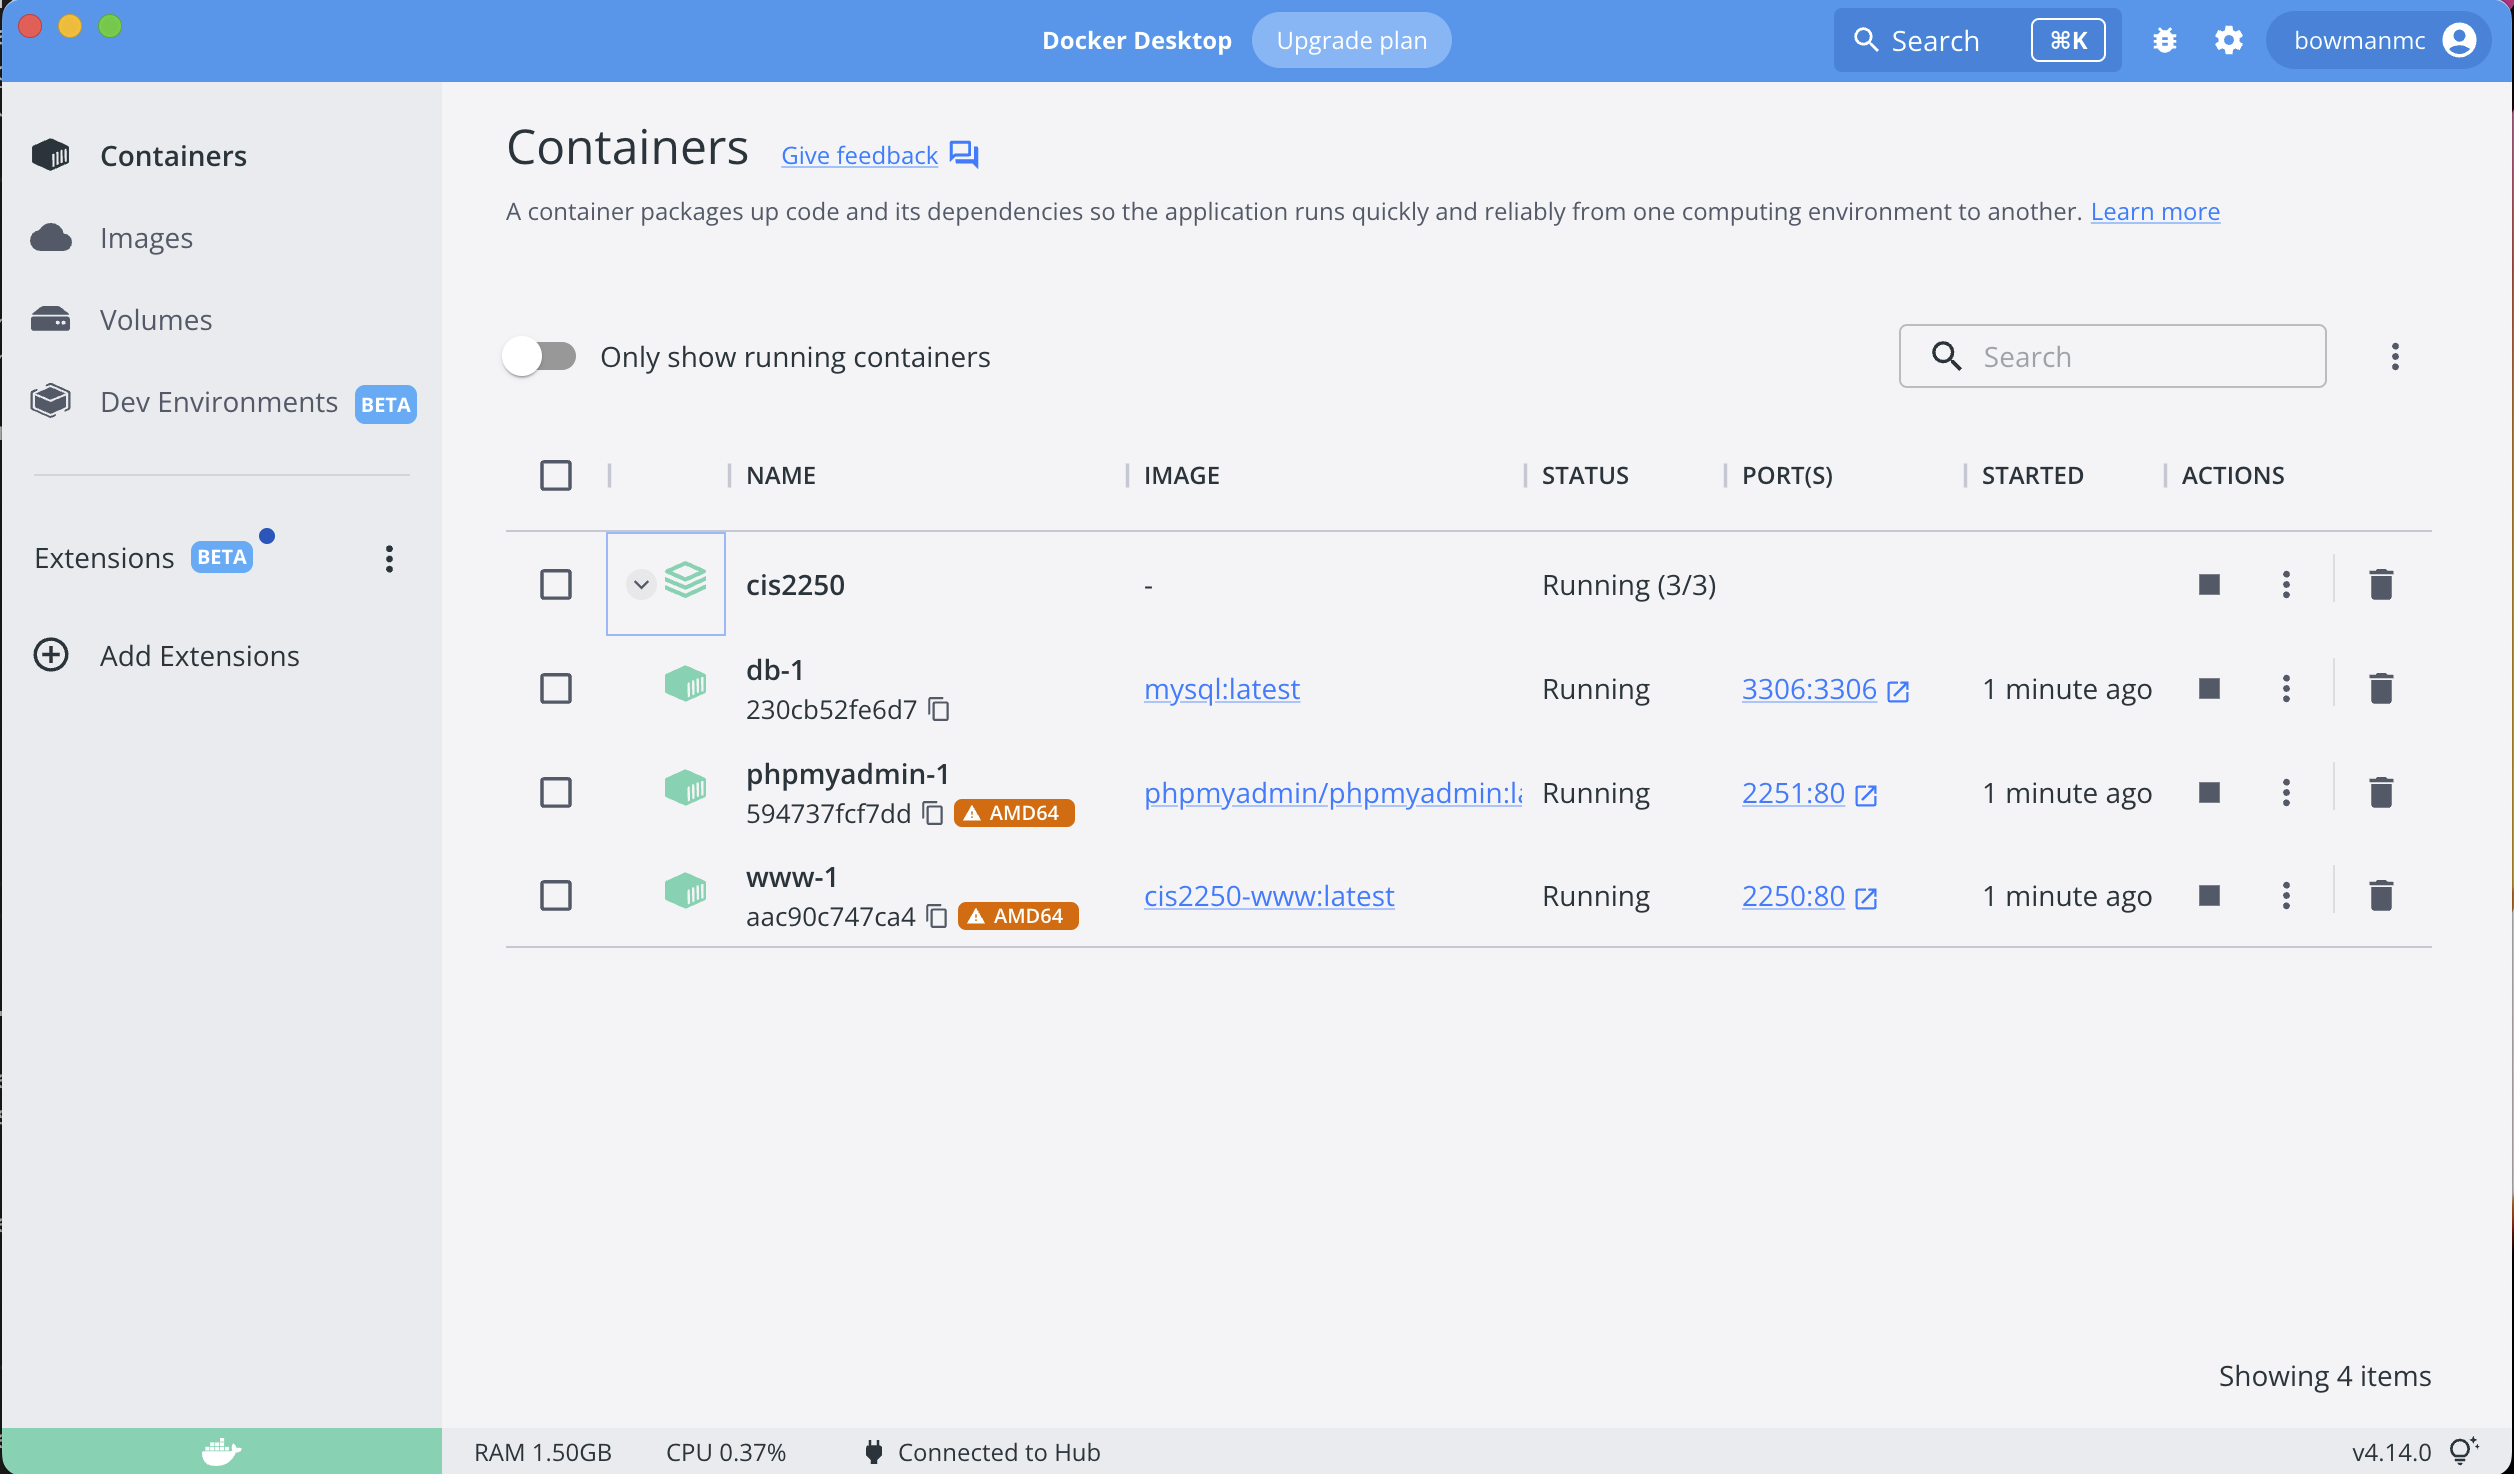2514x1474 pixels.
Task: Open the Extensions three-dot options menu
Action: point(389,558)
